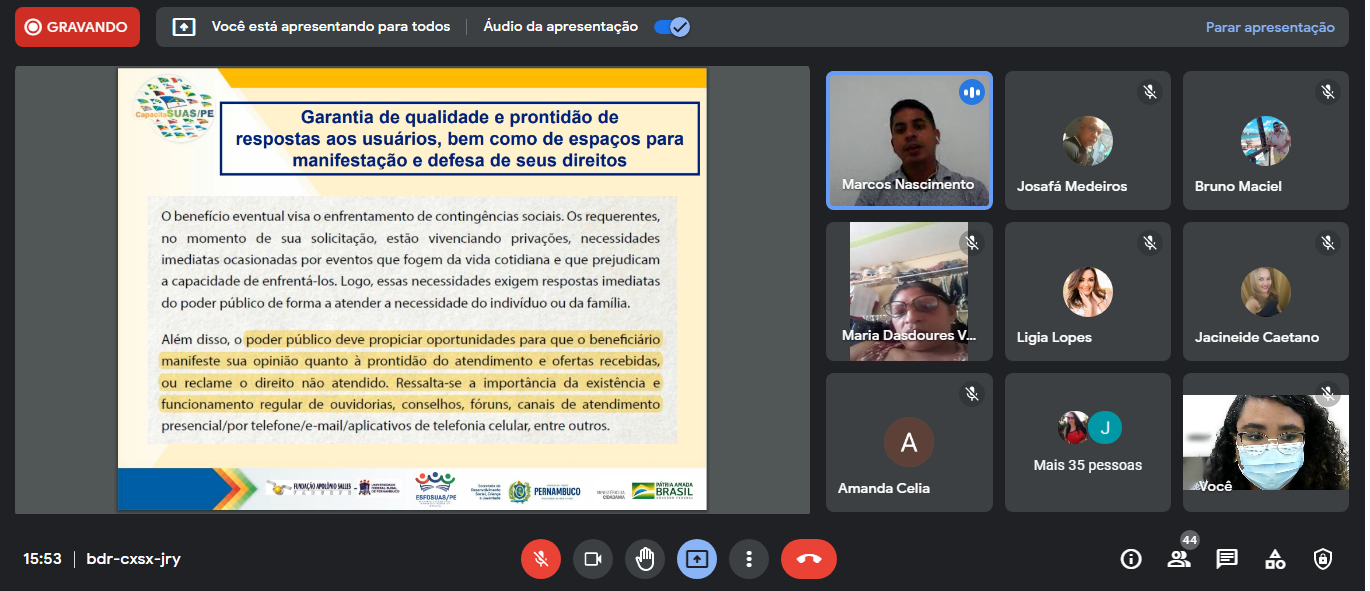The width and height of the screenshot is (1370, 591).
Task: Toggle the camera button in the bottom bar
Action: [x=593, y=559]
